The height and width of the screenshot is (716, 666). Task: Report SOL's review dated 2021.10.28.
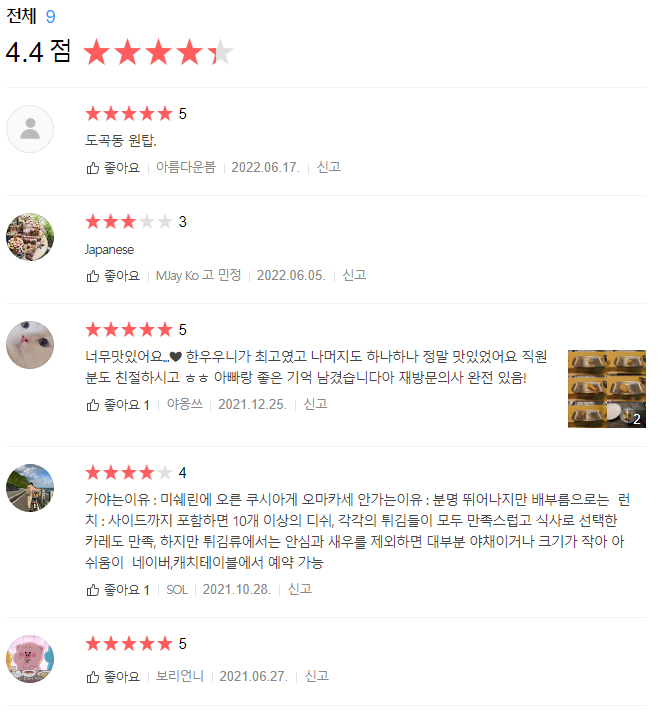(x=300, y=590)
